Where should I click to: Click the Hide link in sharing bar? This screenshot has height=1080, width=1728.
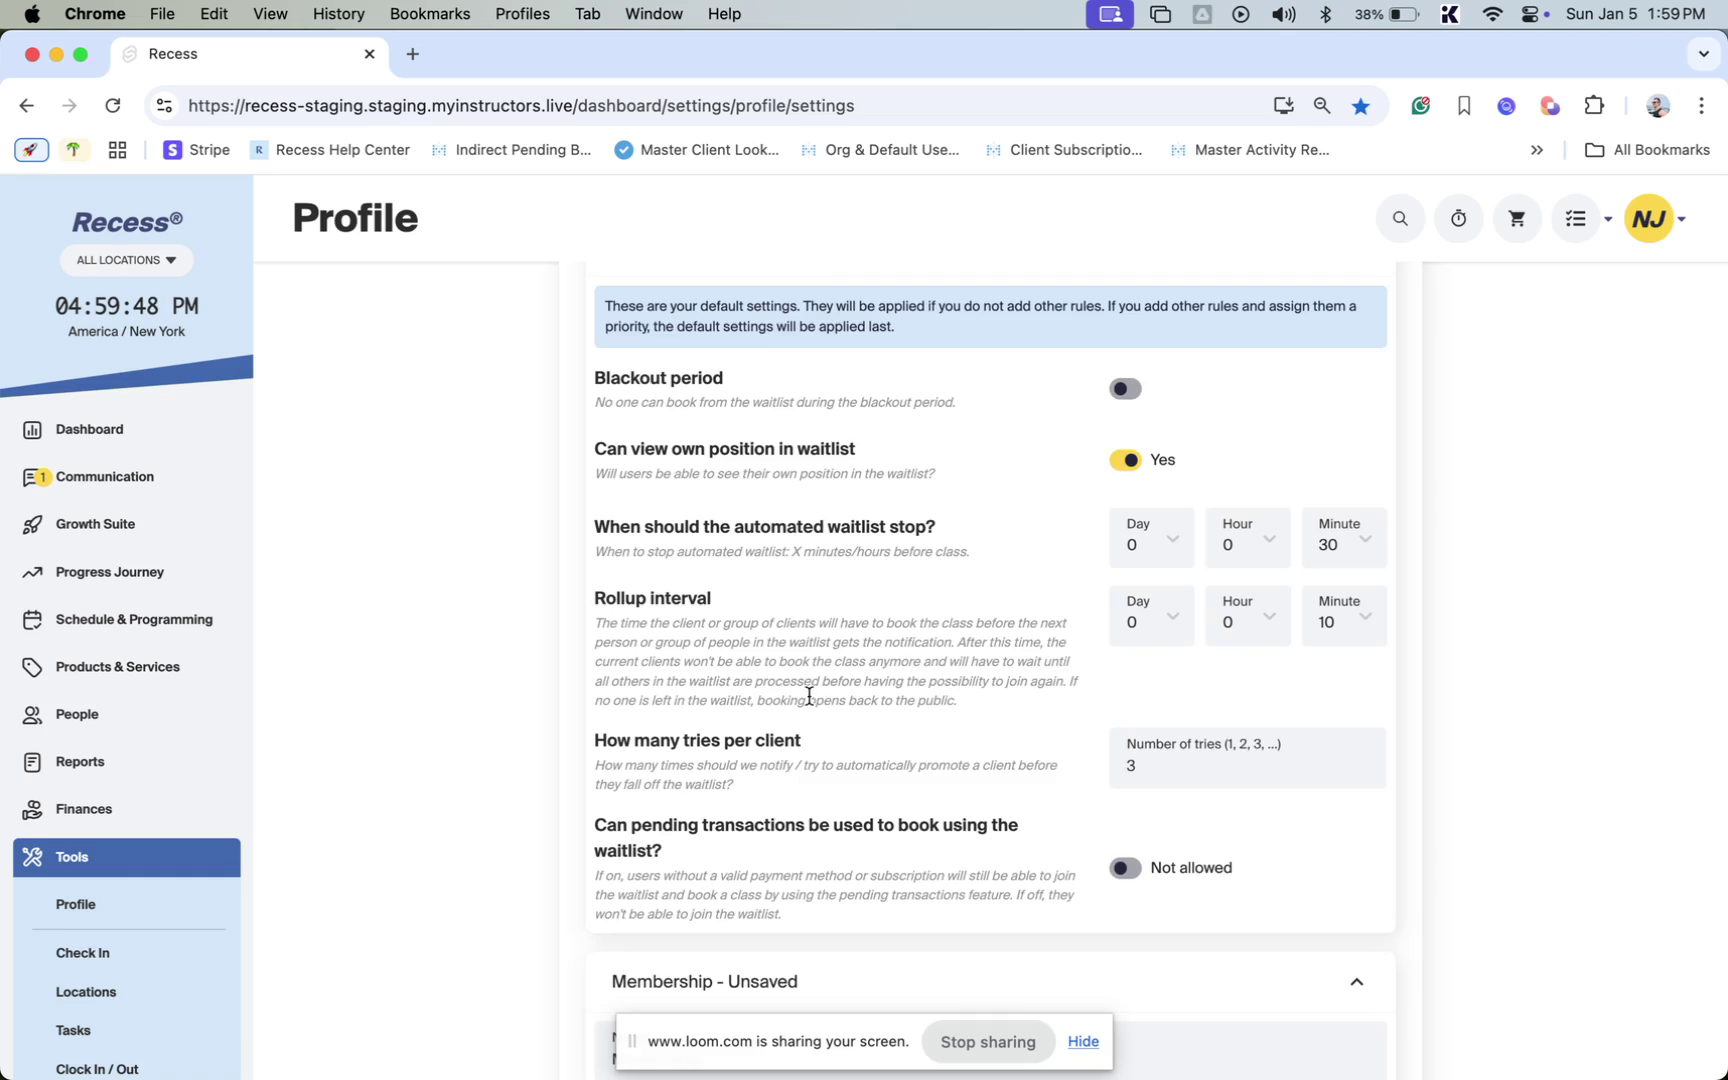pos(1083,1041)
